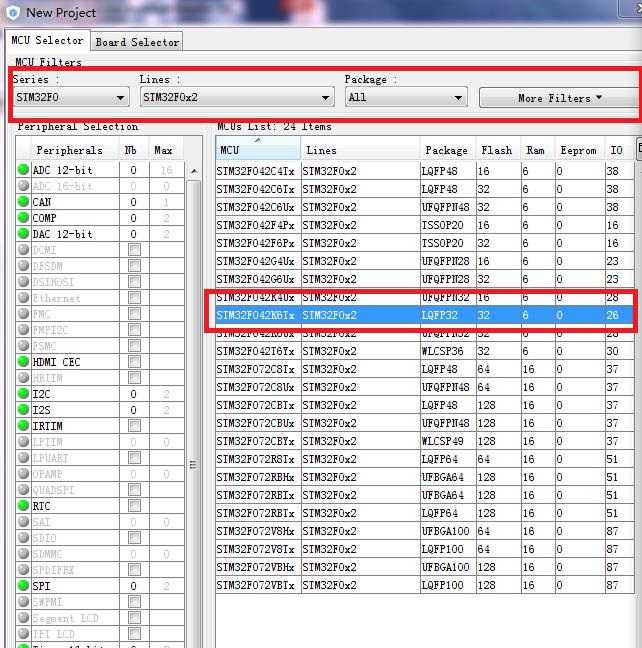642x648 pixels.
Task: Sort MCU list by Ram column header
Action: (x=537, y=150)
